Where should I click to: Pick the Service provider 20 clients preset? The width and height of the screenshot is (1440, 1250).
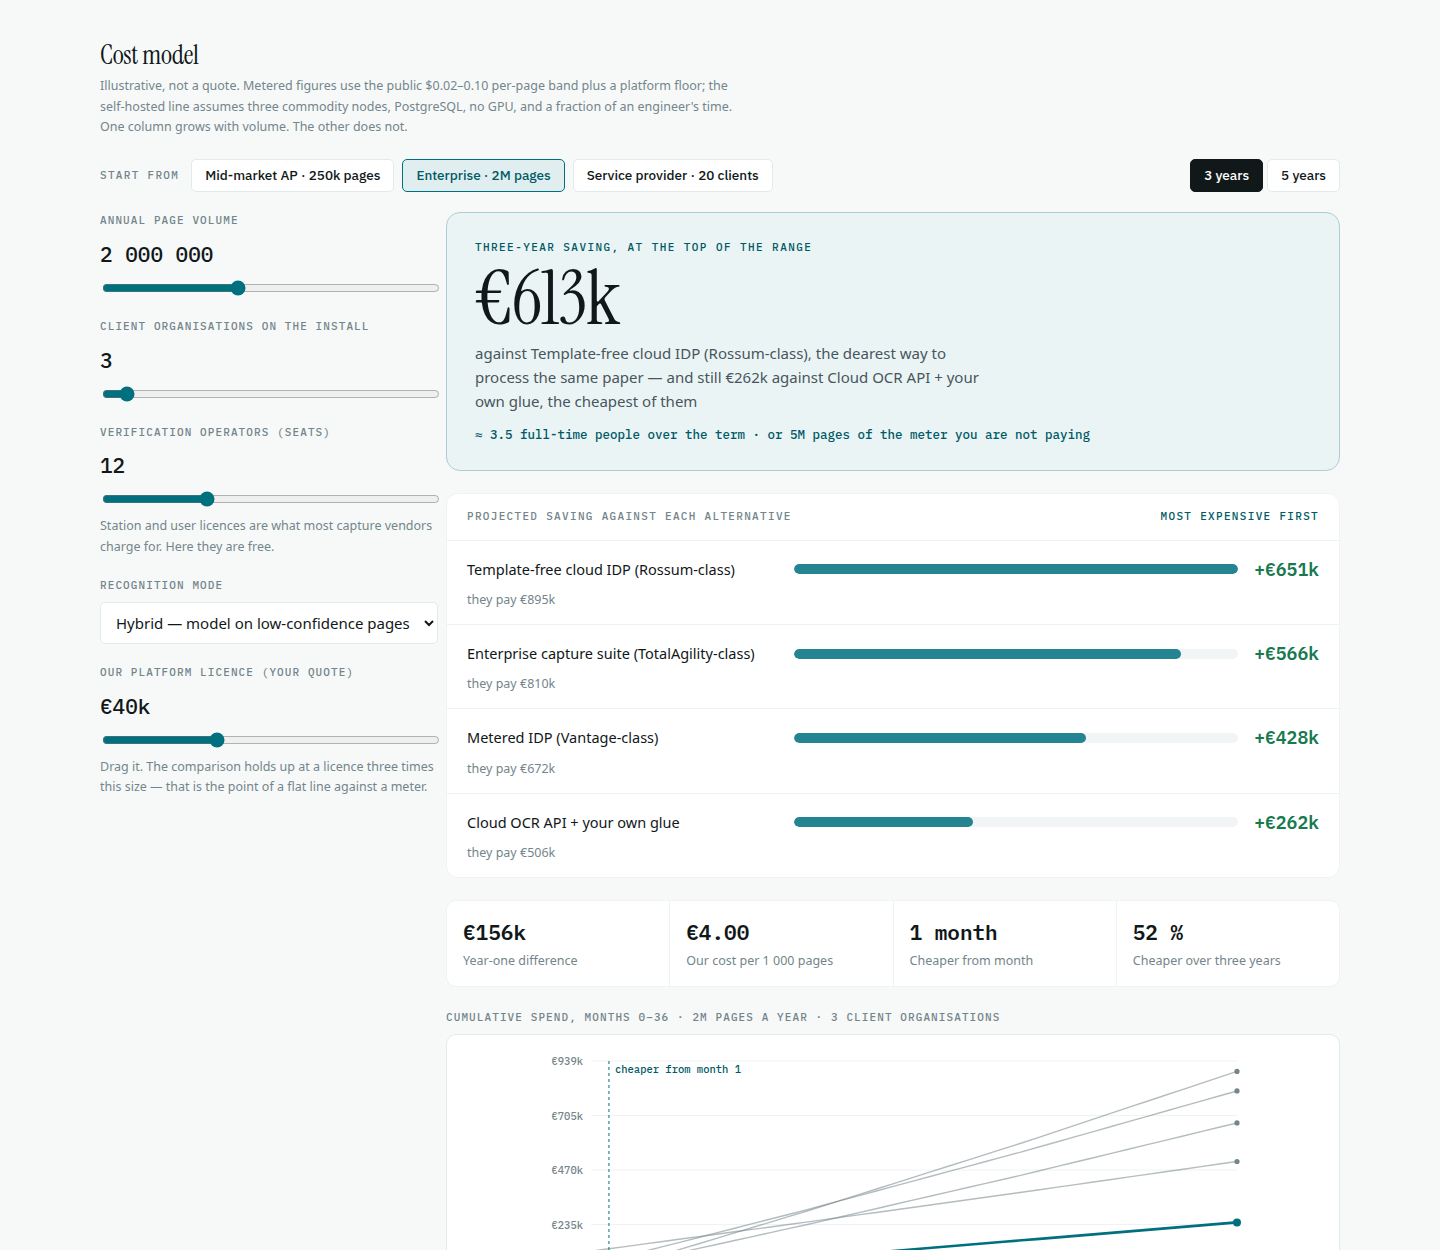pos(672,175)
